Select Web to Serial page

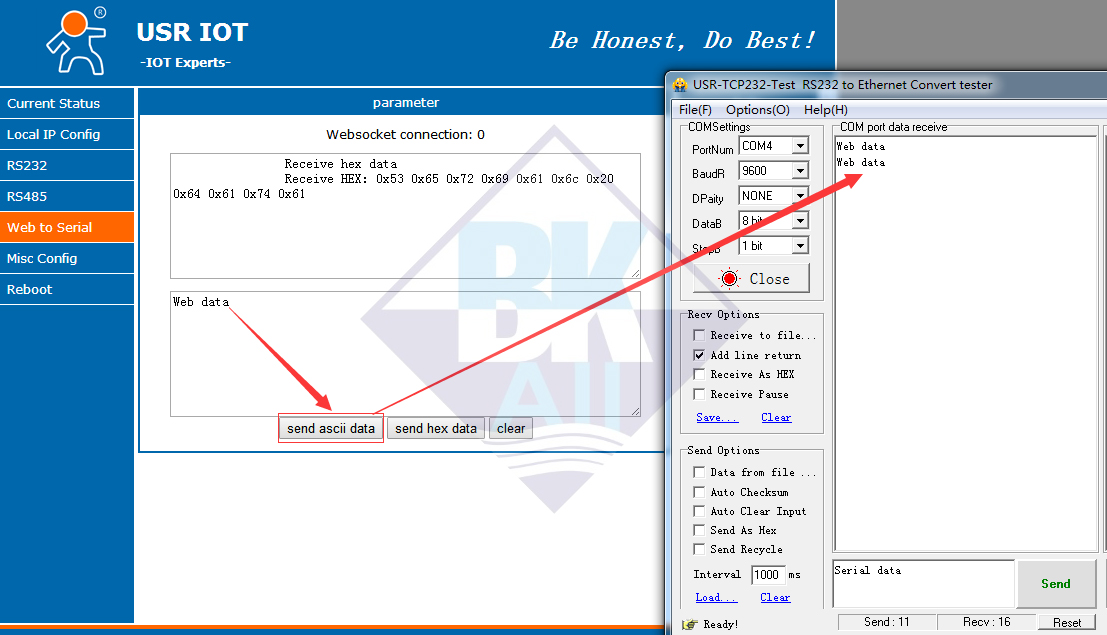67,227
